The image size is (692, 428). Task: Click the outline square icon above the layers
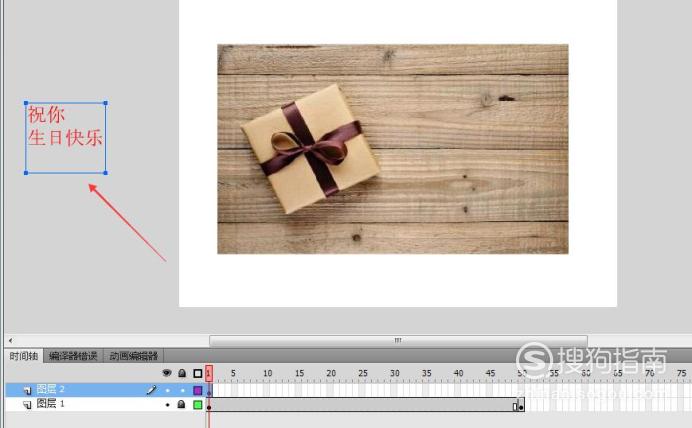coord(198,373)
